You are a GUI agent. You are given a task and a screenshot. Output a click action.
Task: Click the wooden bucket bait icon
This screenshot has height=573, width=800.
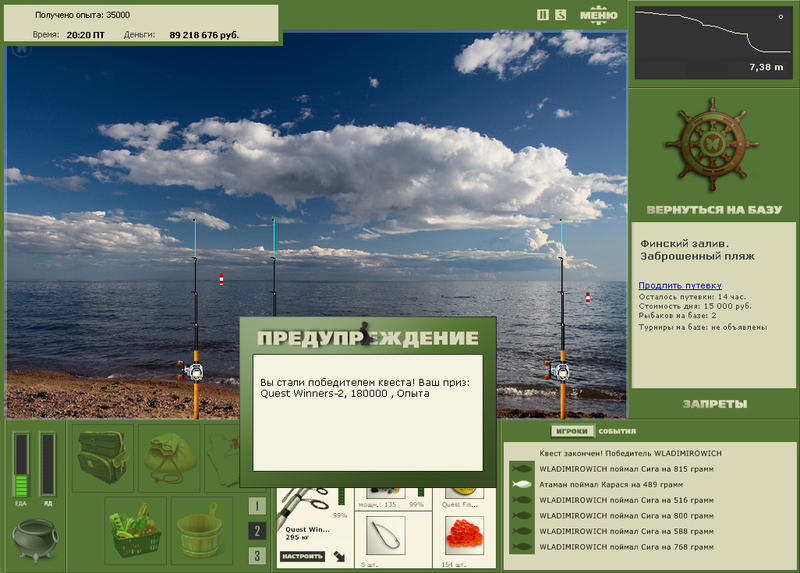pos(201,530)
